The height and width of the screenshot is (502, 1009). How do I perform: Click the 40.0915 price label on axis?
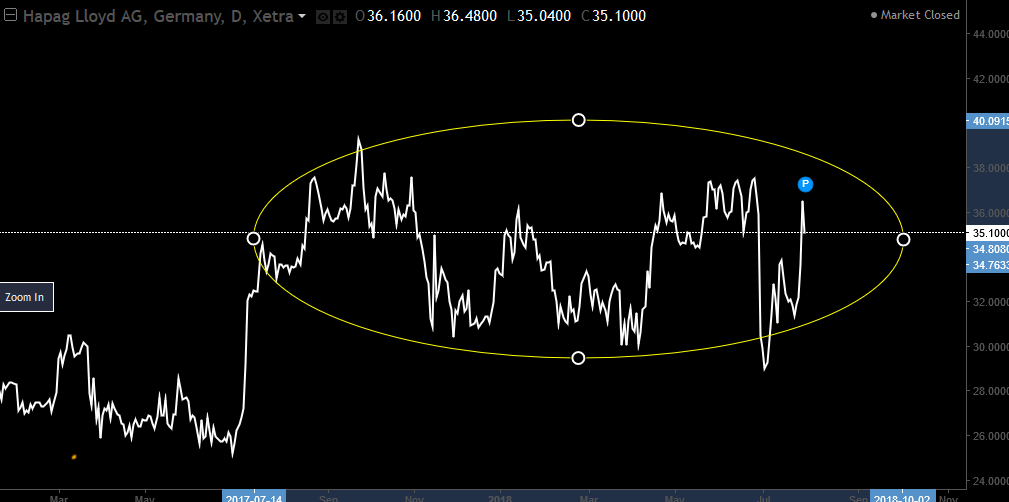click(988, 120)
